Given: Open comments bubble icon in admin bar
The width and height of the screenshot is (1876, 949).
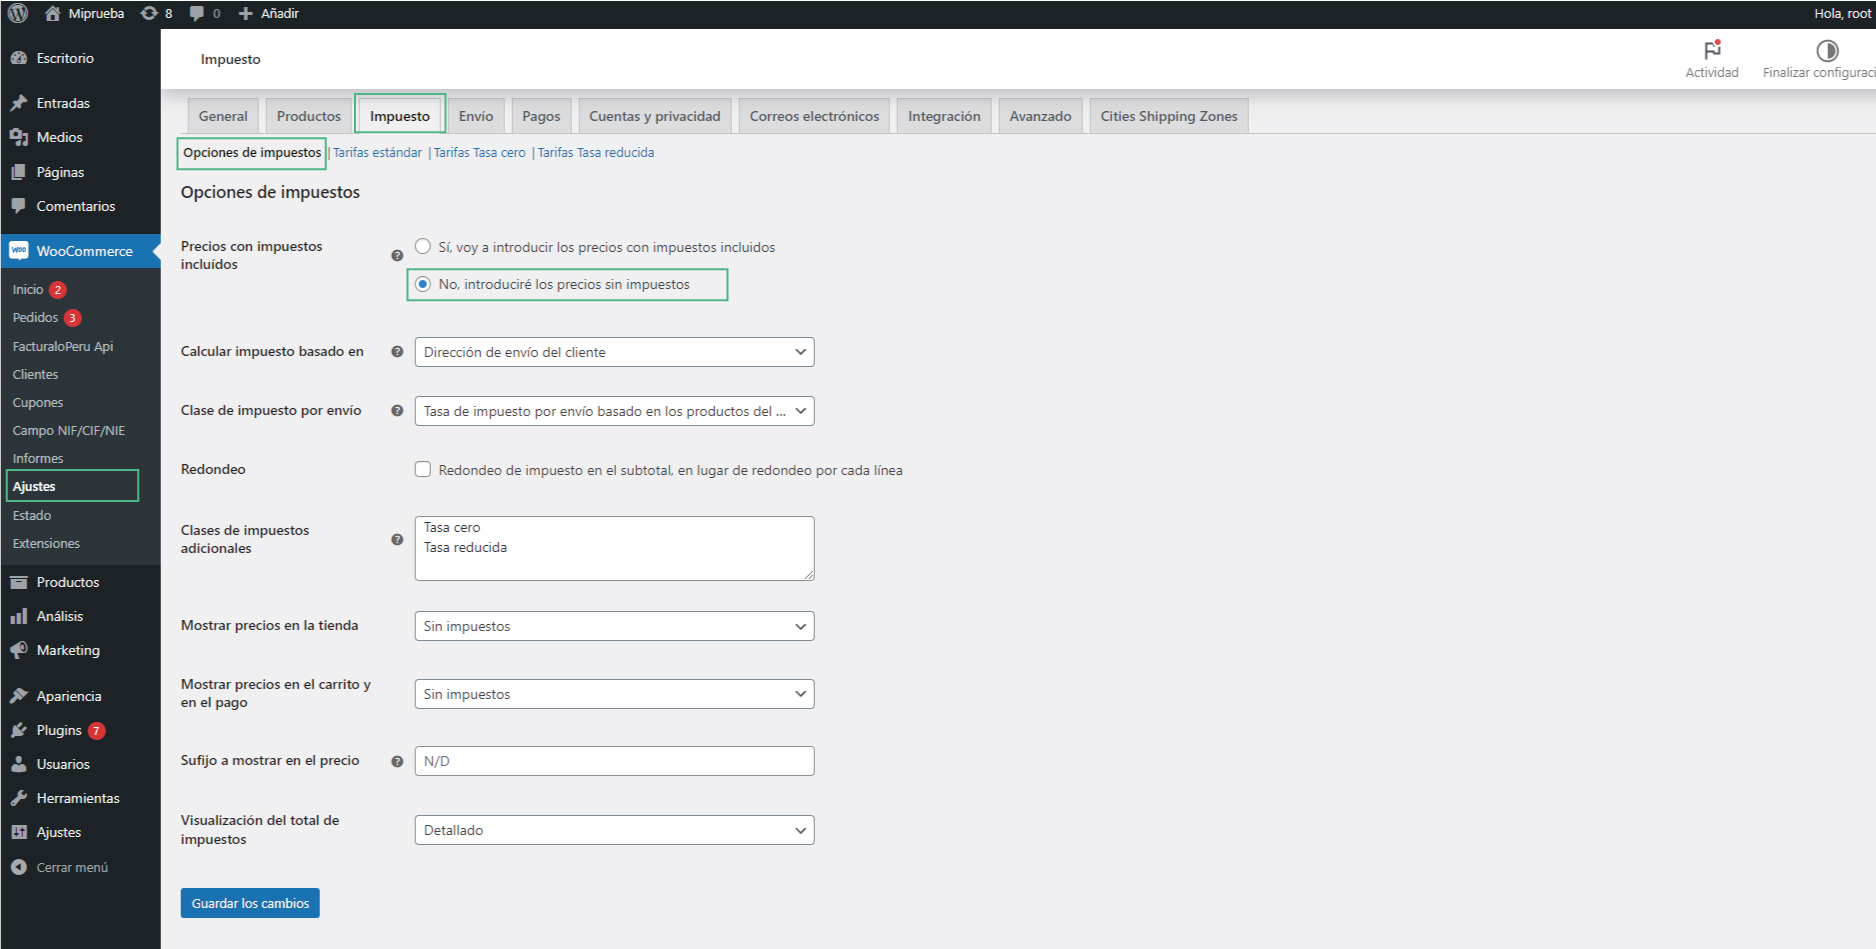Looking at the screenshot, I should click(x=197, y=13).
